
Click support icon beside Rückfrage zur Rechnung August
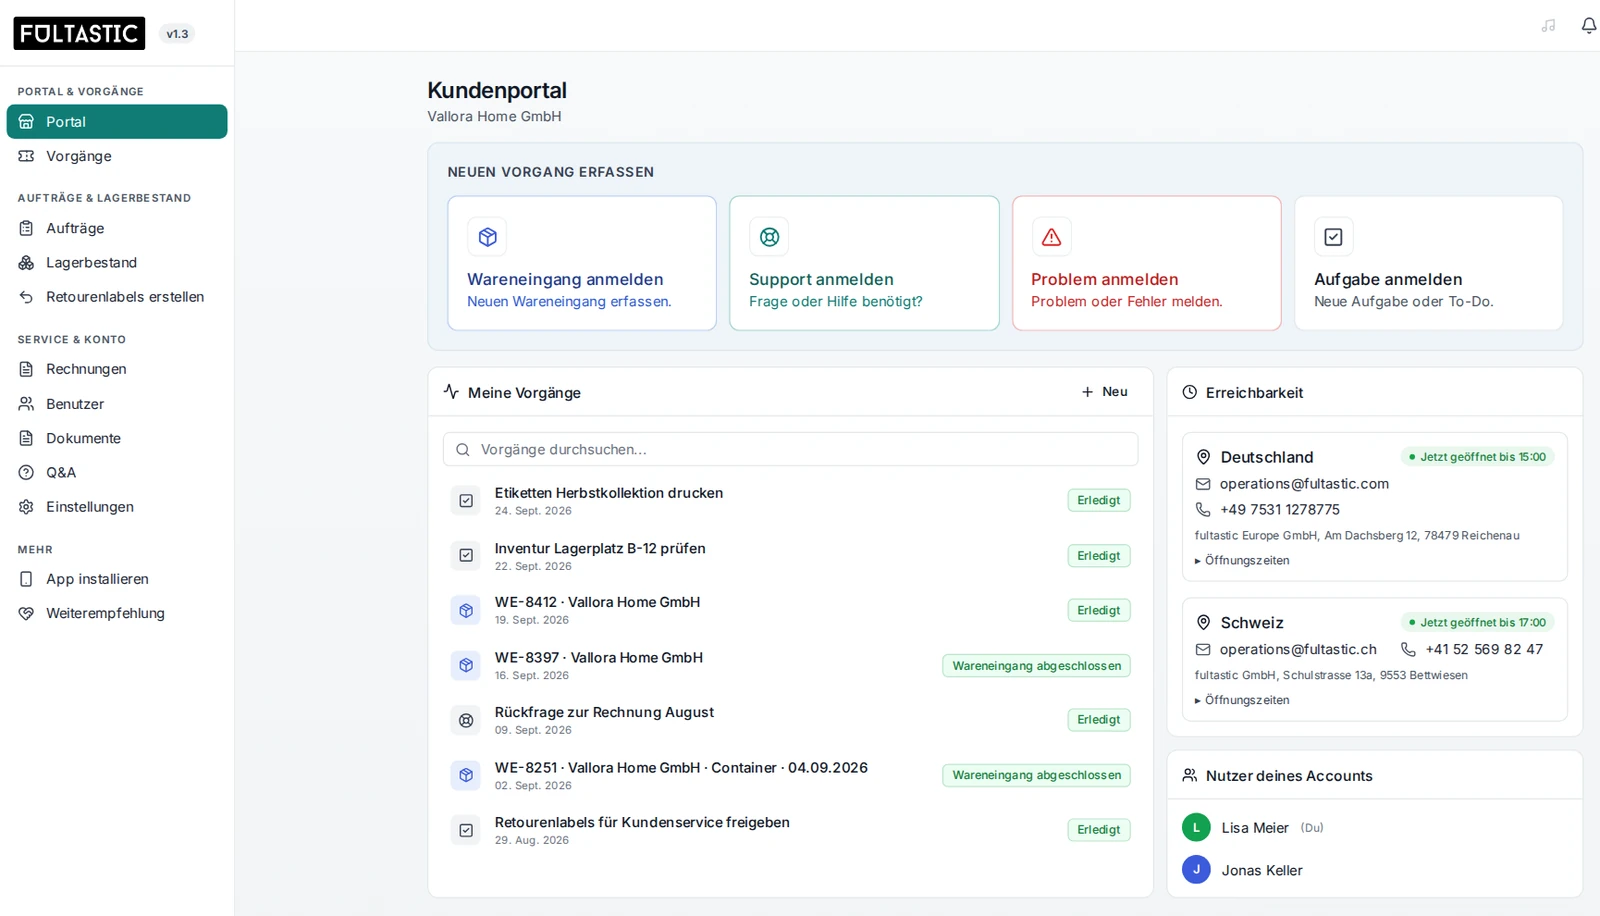466,720
